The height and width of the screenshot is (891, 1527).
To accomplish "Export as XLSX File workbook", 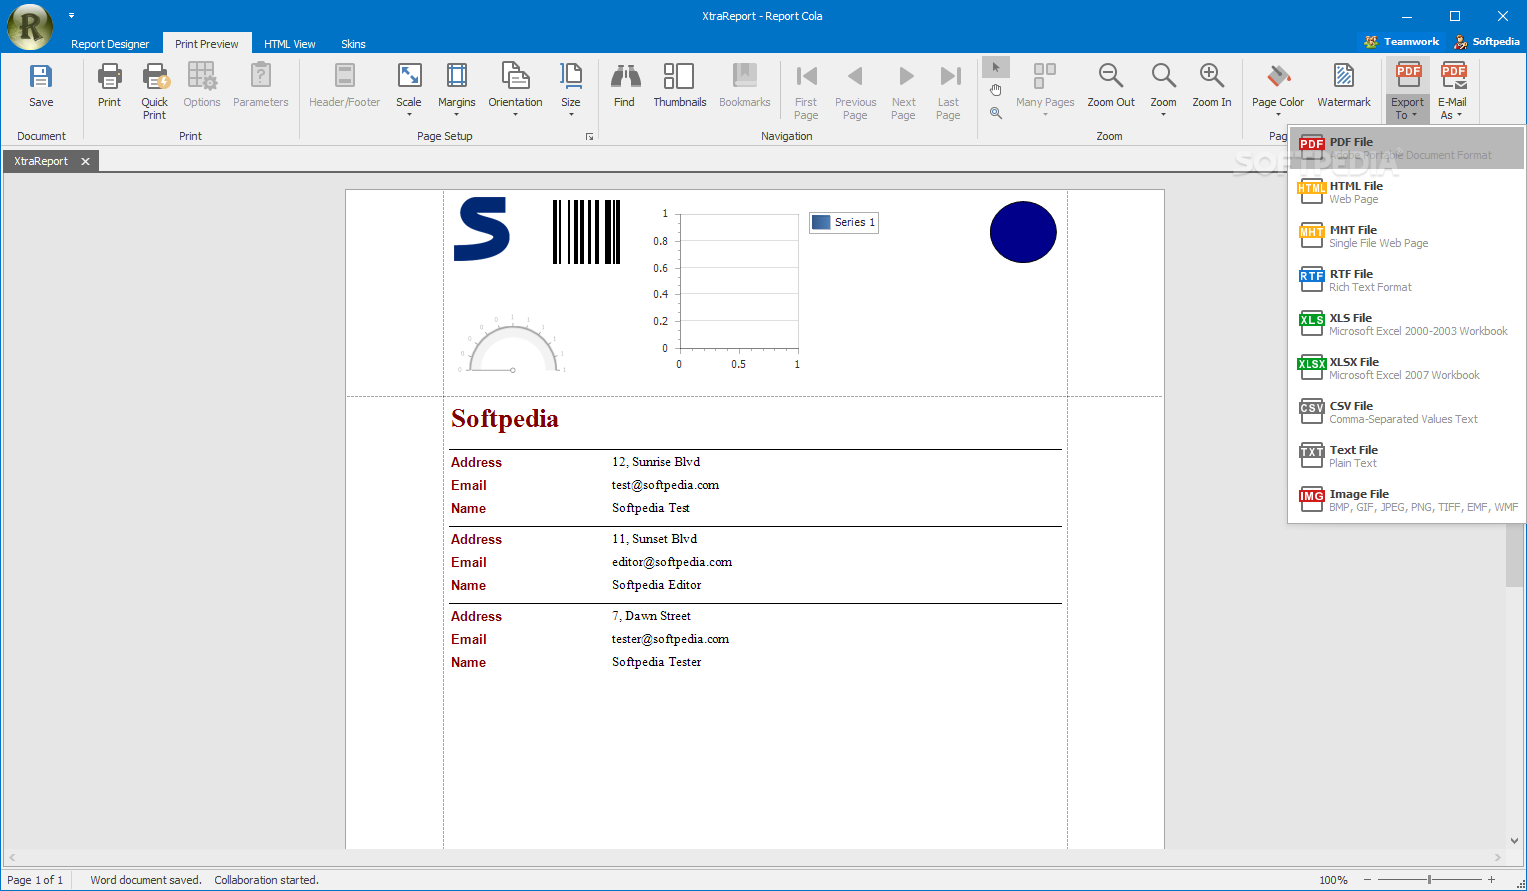I will pos(1406,368).
